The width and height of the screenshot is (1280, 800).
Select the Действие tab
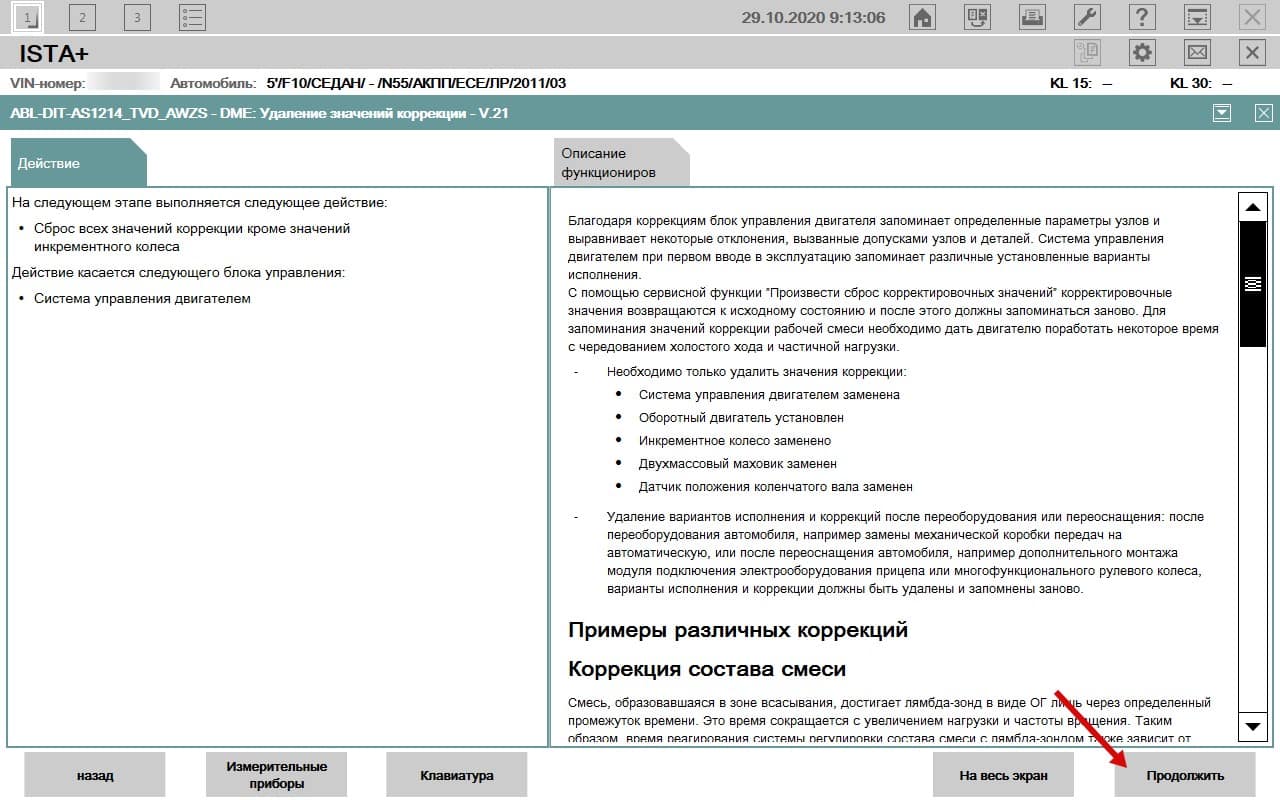click(x=78, y=163)
